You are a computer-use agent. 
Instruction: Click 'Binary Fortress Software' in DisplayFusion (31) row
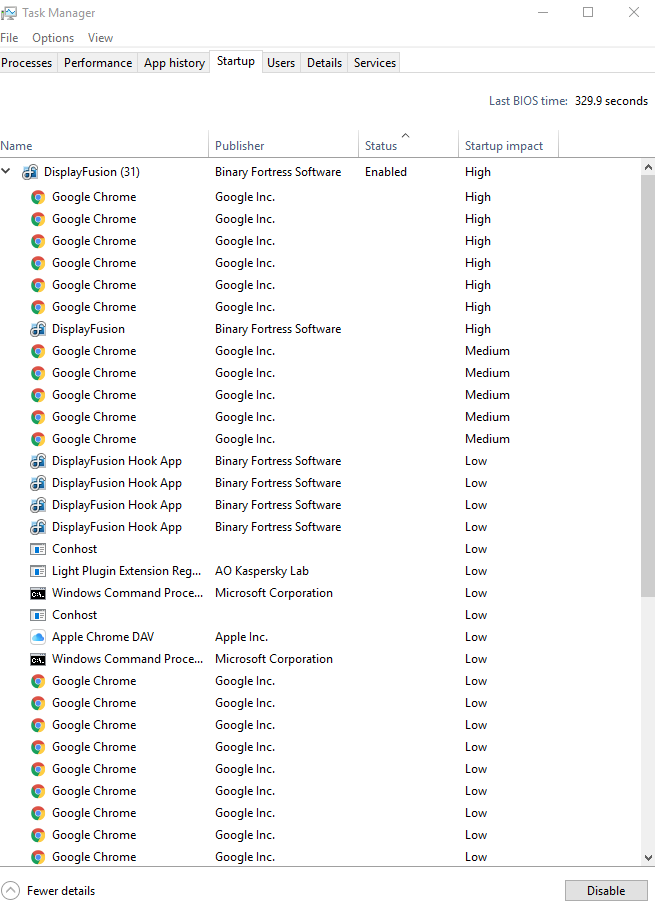pos(278,172)
